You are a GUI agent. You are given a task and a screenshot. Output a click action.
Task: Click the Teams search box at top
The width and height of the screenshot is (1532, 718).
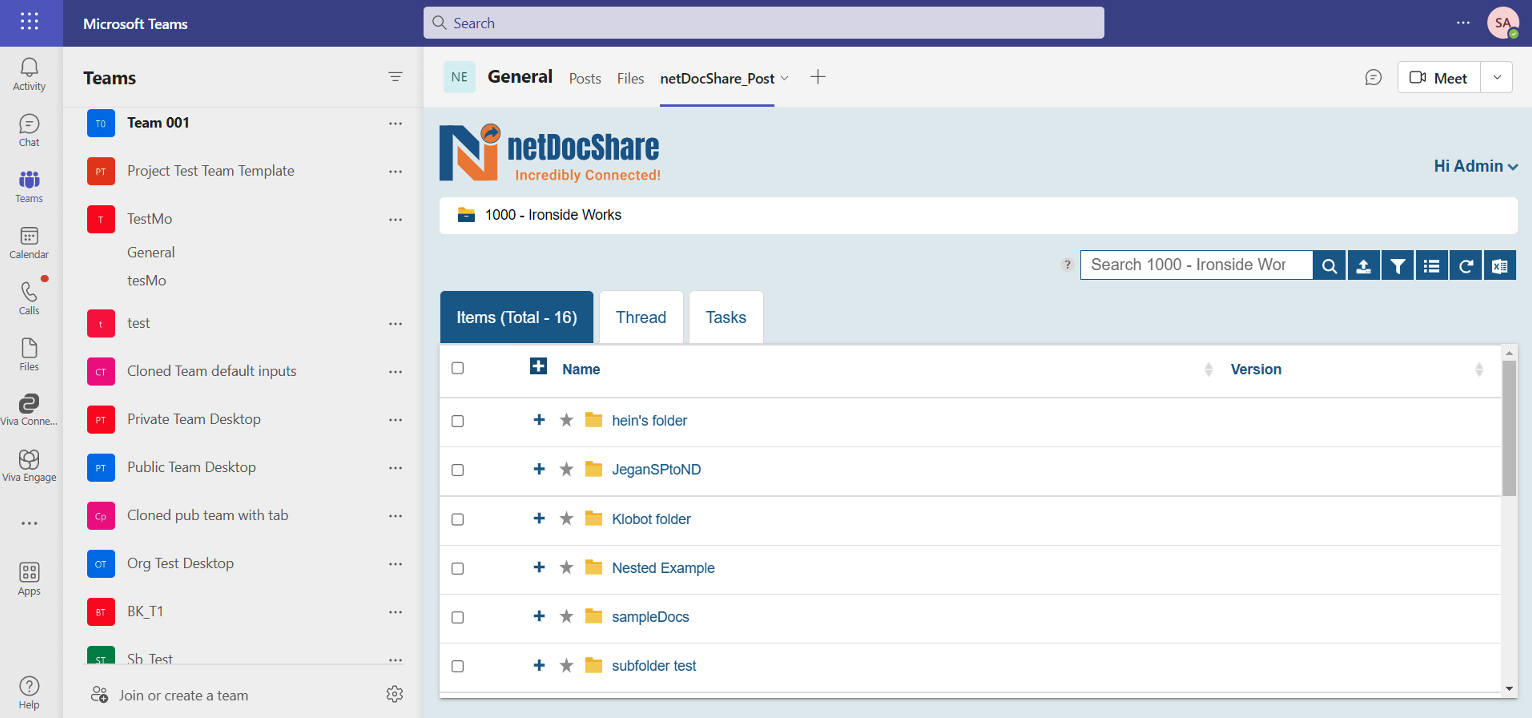point(764,23)
